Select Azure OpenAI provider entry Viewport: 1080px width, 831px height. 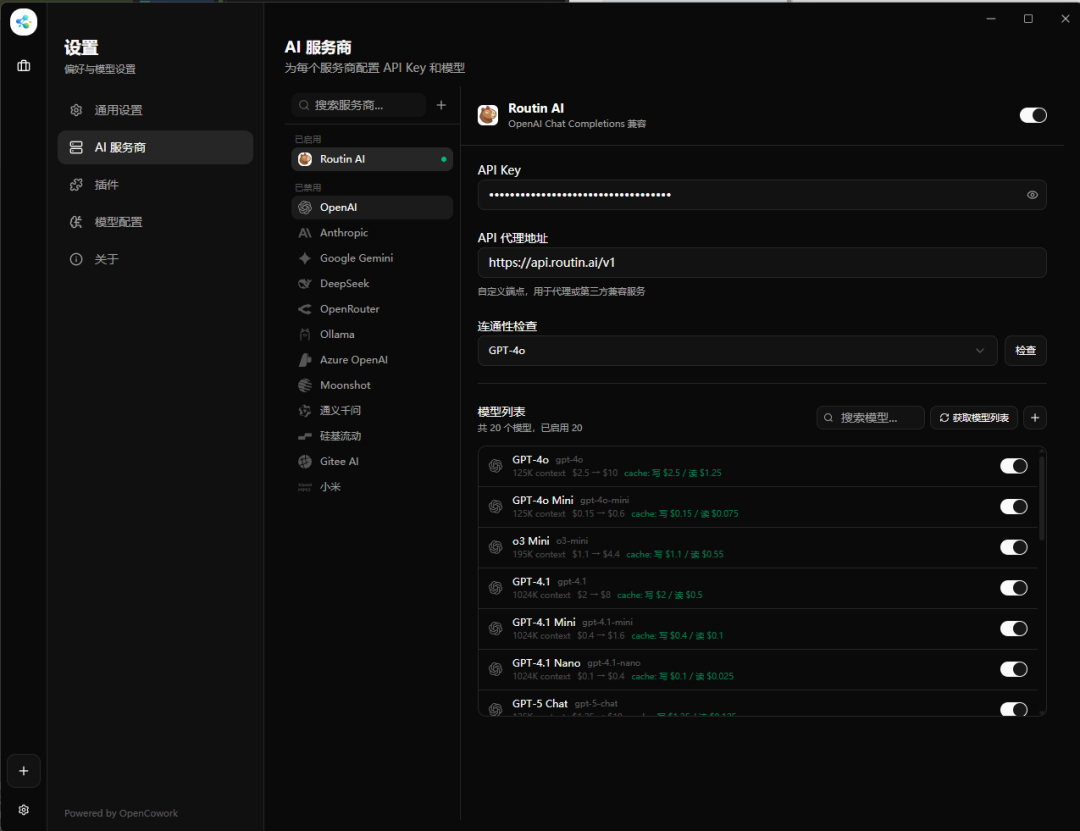coord(372,360)
